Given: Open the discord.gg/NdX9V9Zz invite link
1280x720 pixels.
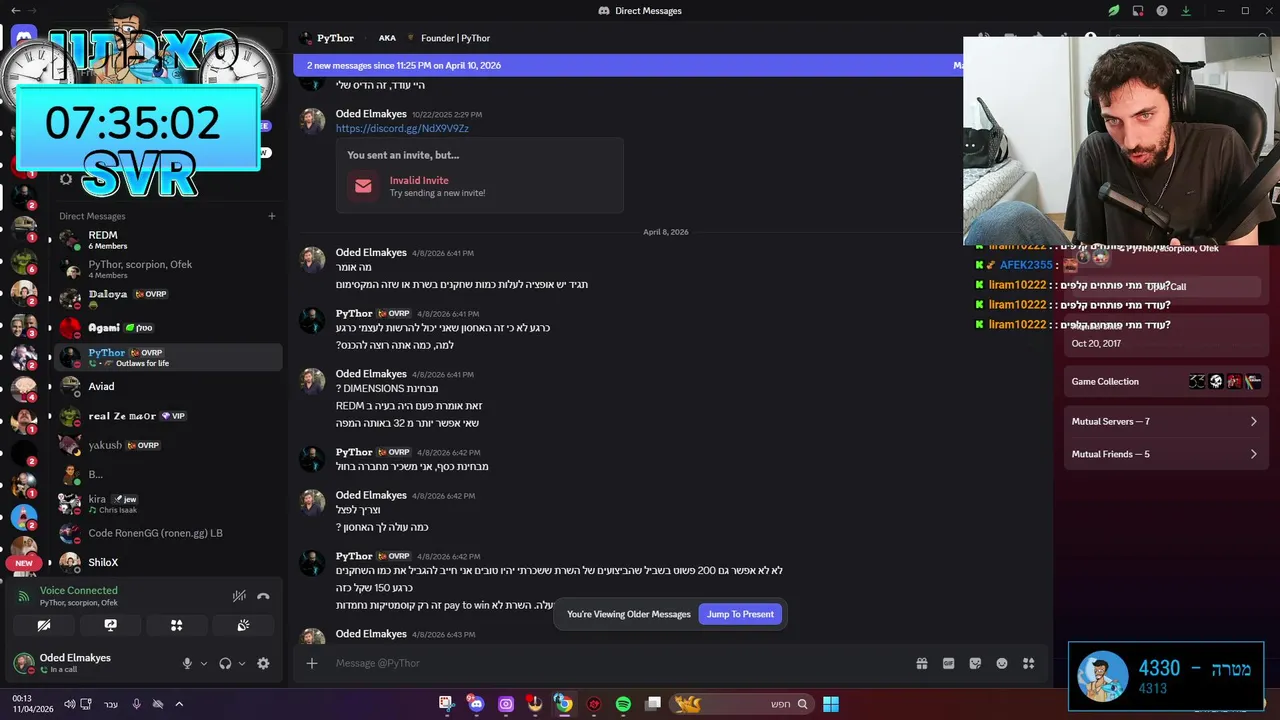Looking at the screenshot, I should click(x=402, y=128).
